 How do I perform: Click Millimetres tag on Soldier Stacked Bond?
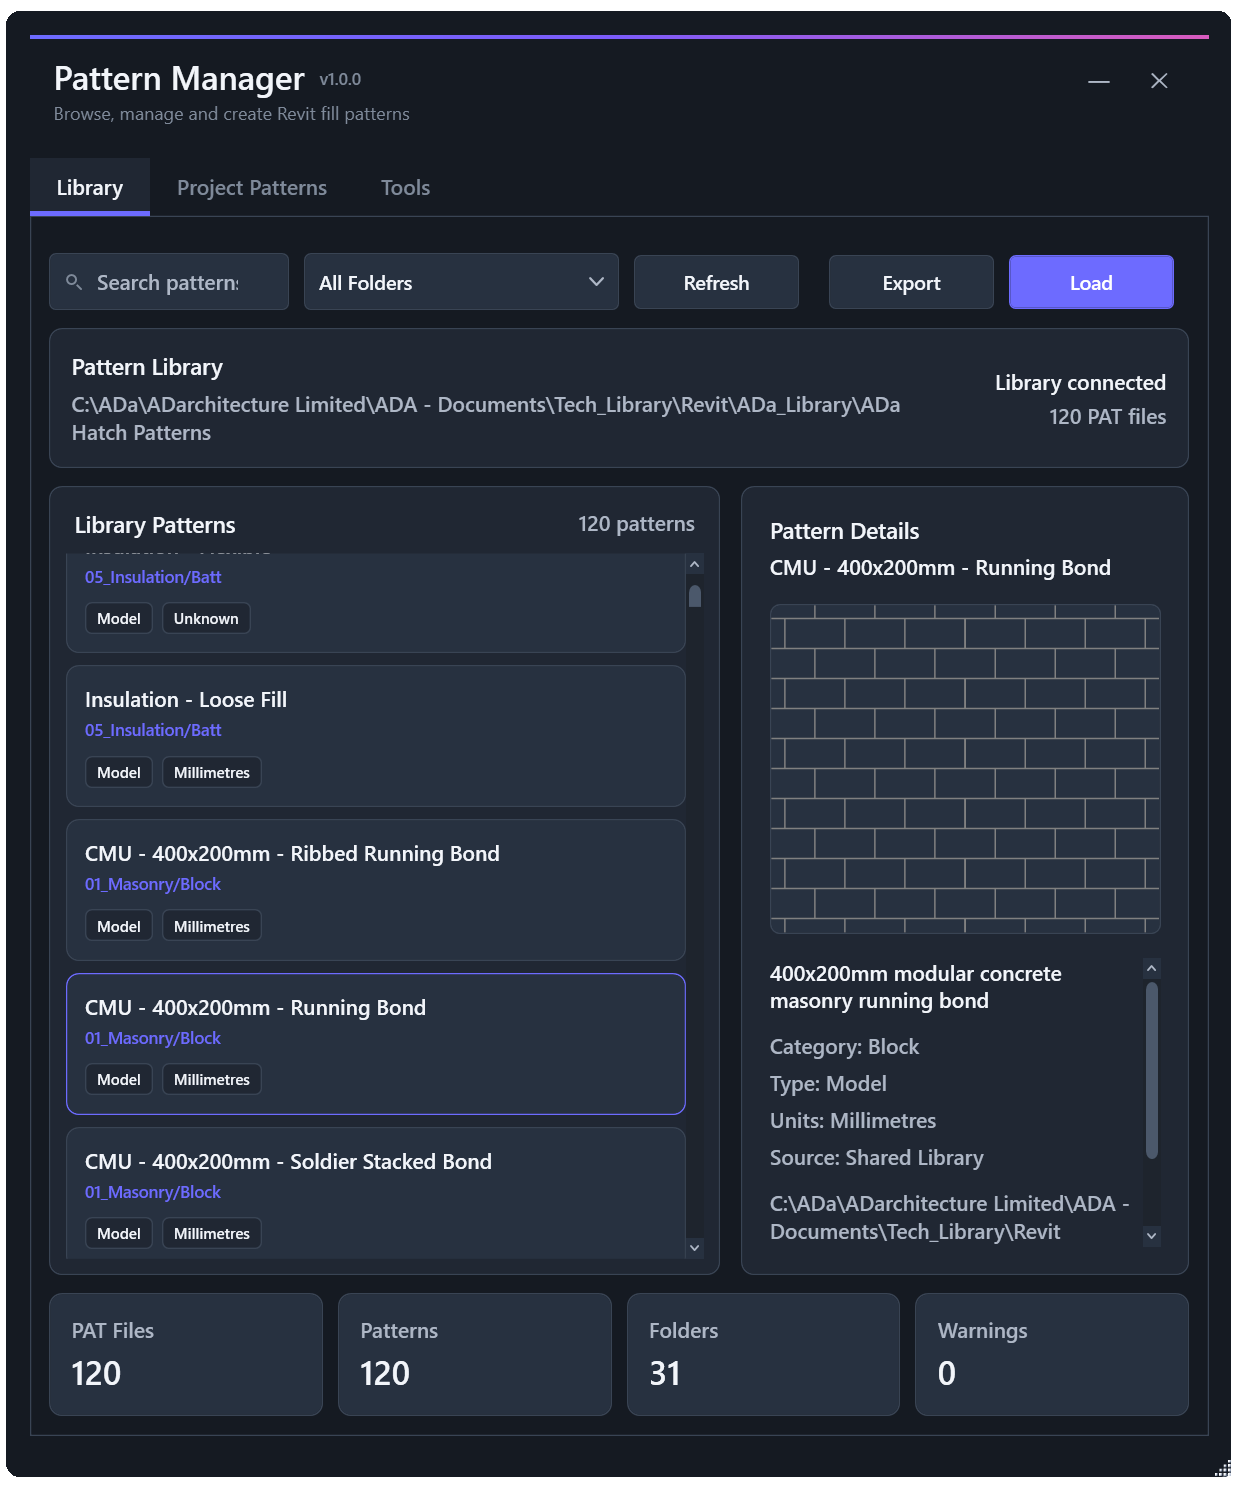(x=212, y=1233)
